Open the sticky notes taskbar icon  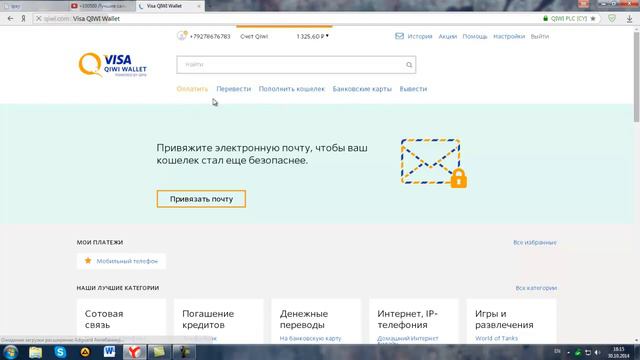(159, 352)
